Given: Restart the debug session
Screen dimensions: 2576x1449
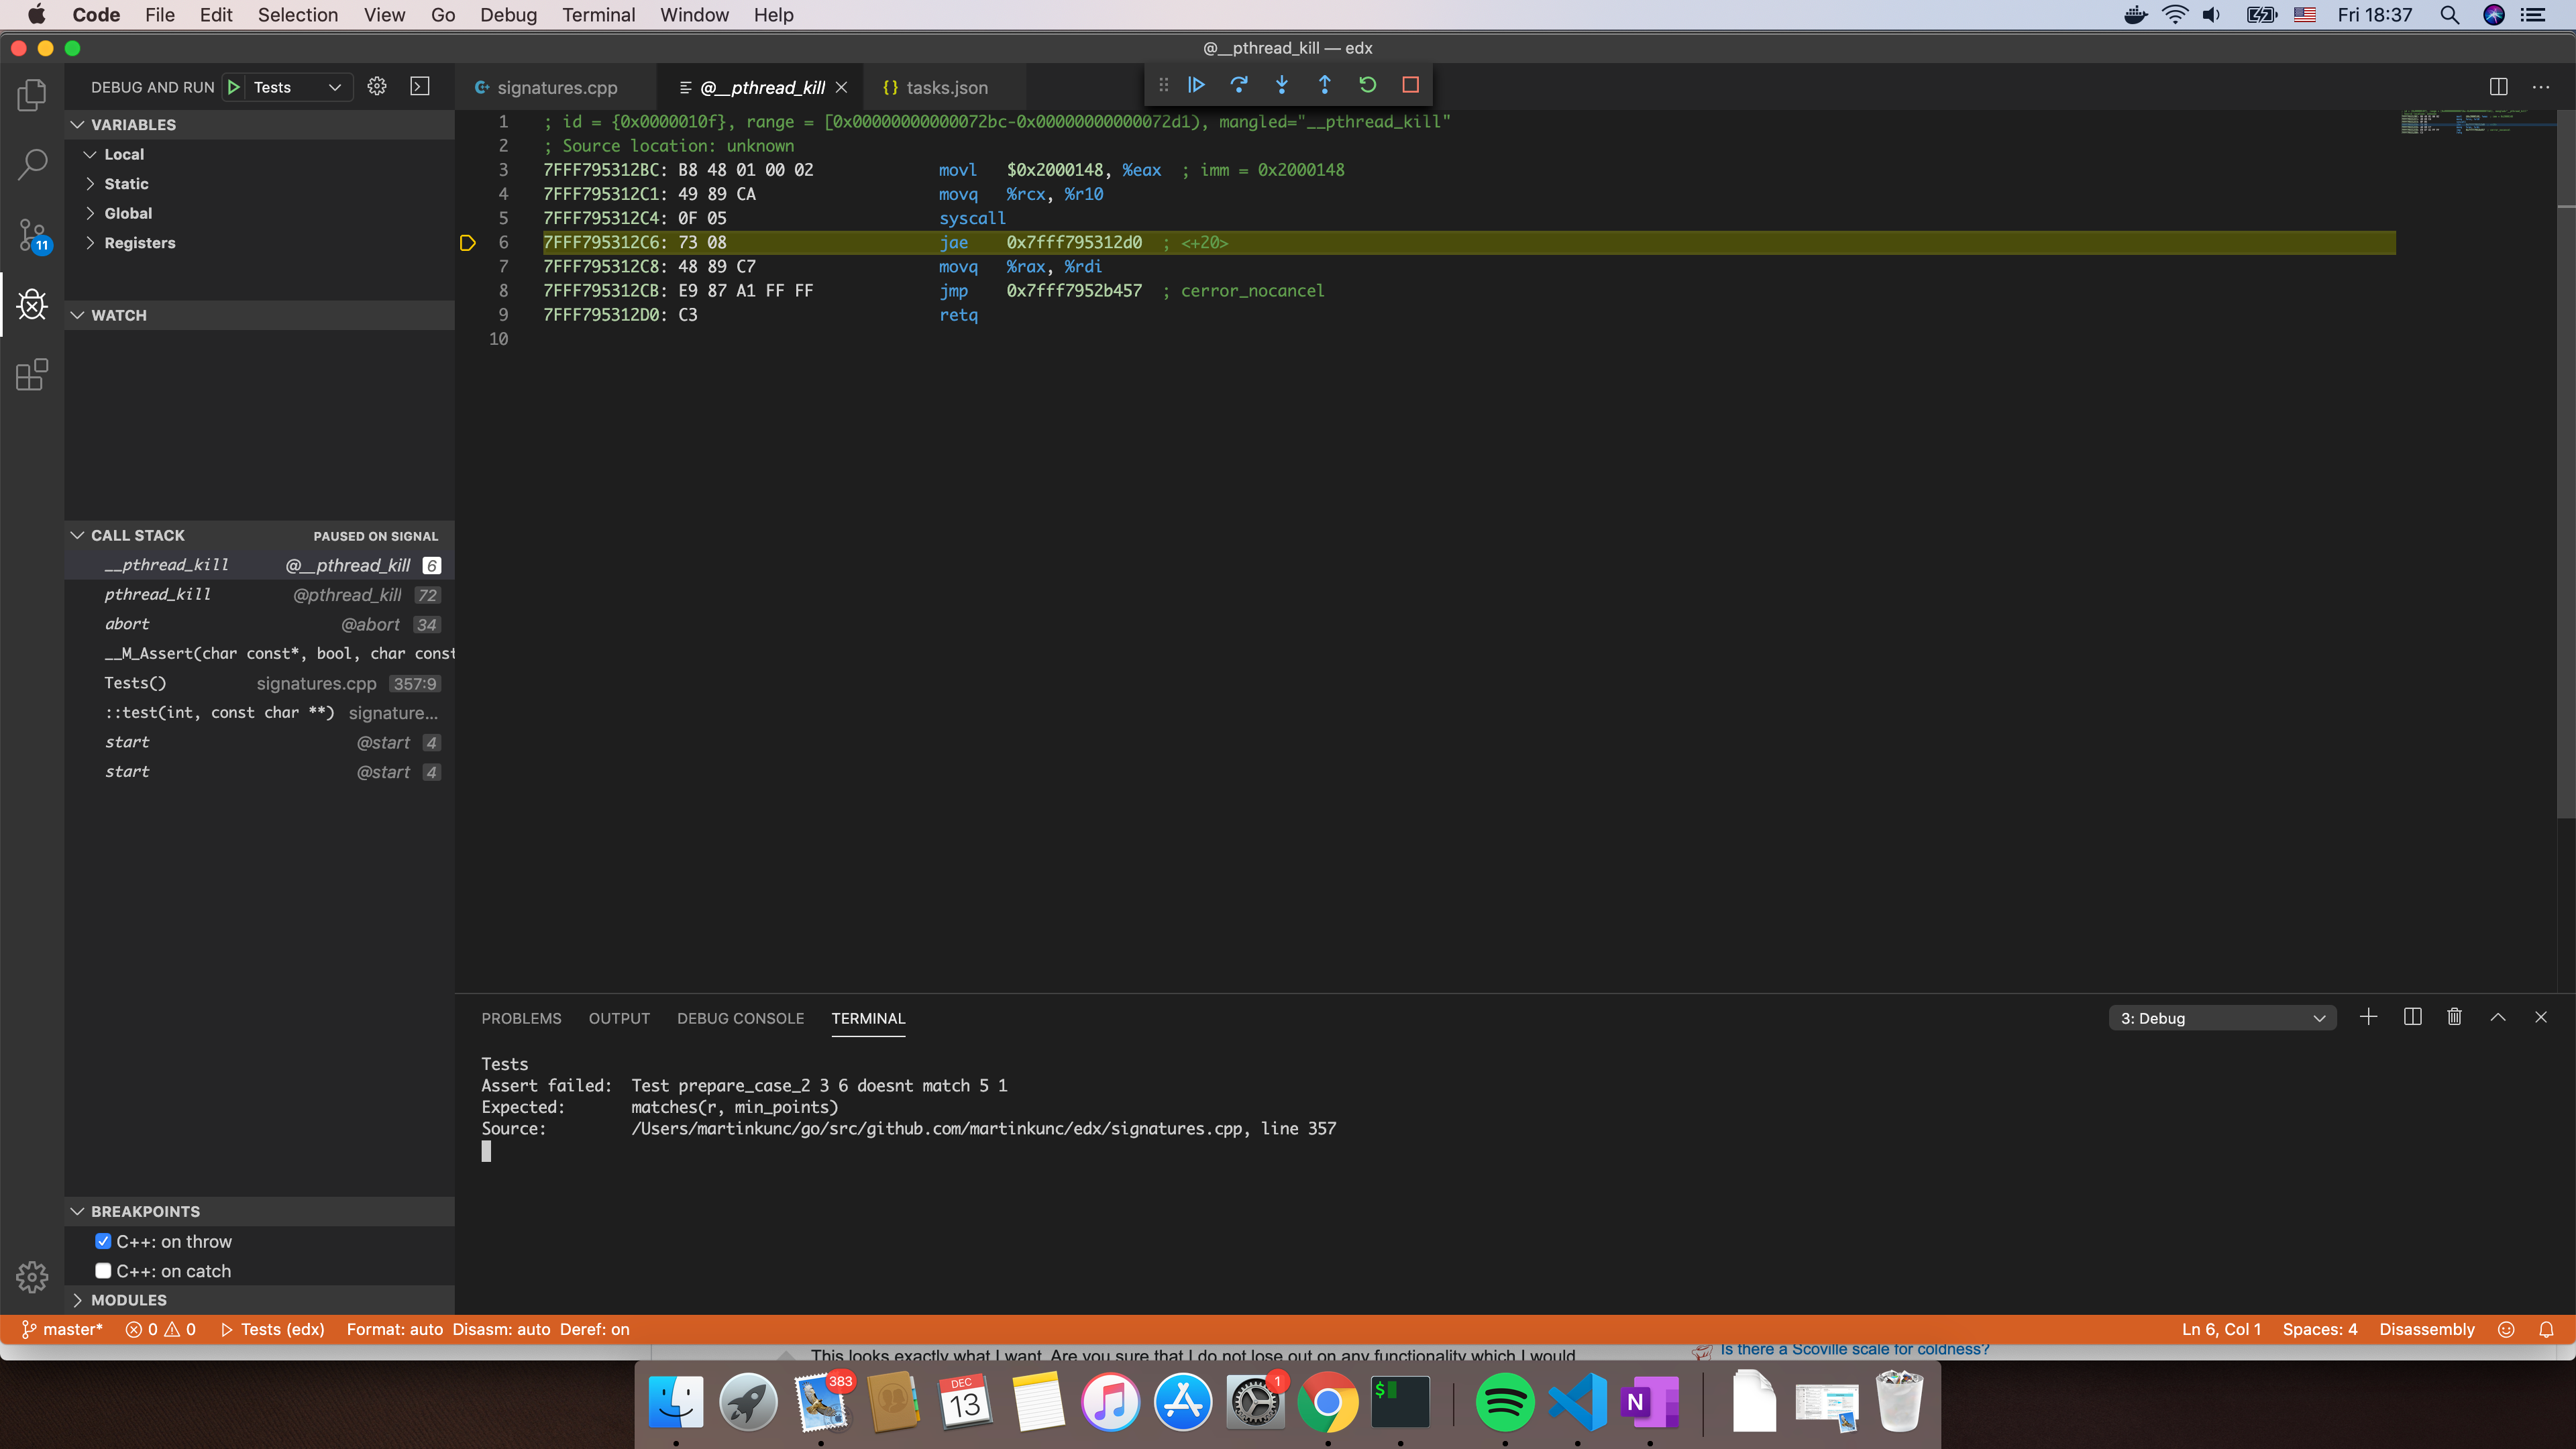Looking at the screenshot, I should [1368, 85].
